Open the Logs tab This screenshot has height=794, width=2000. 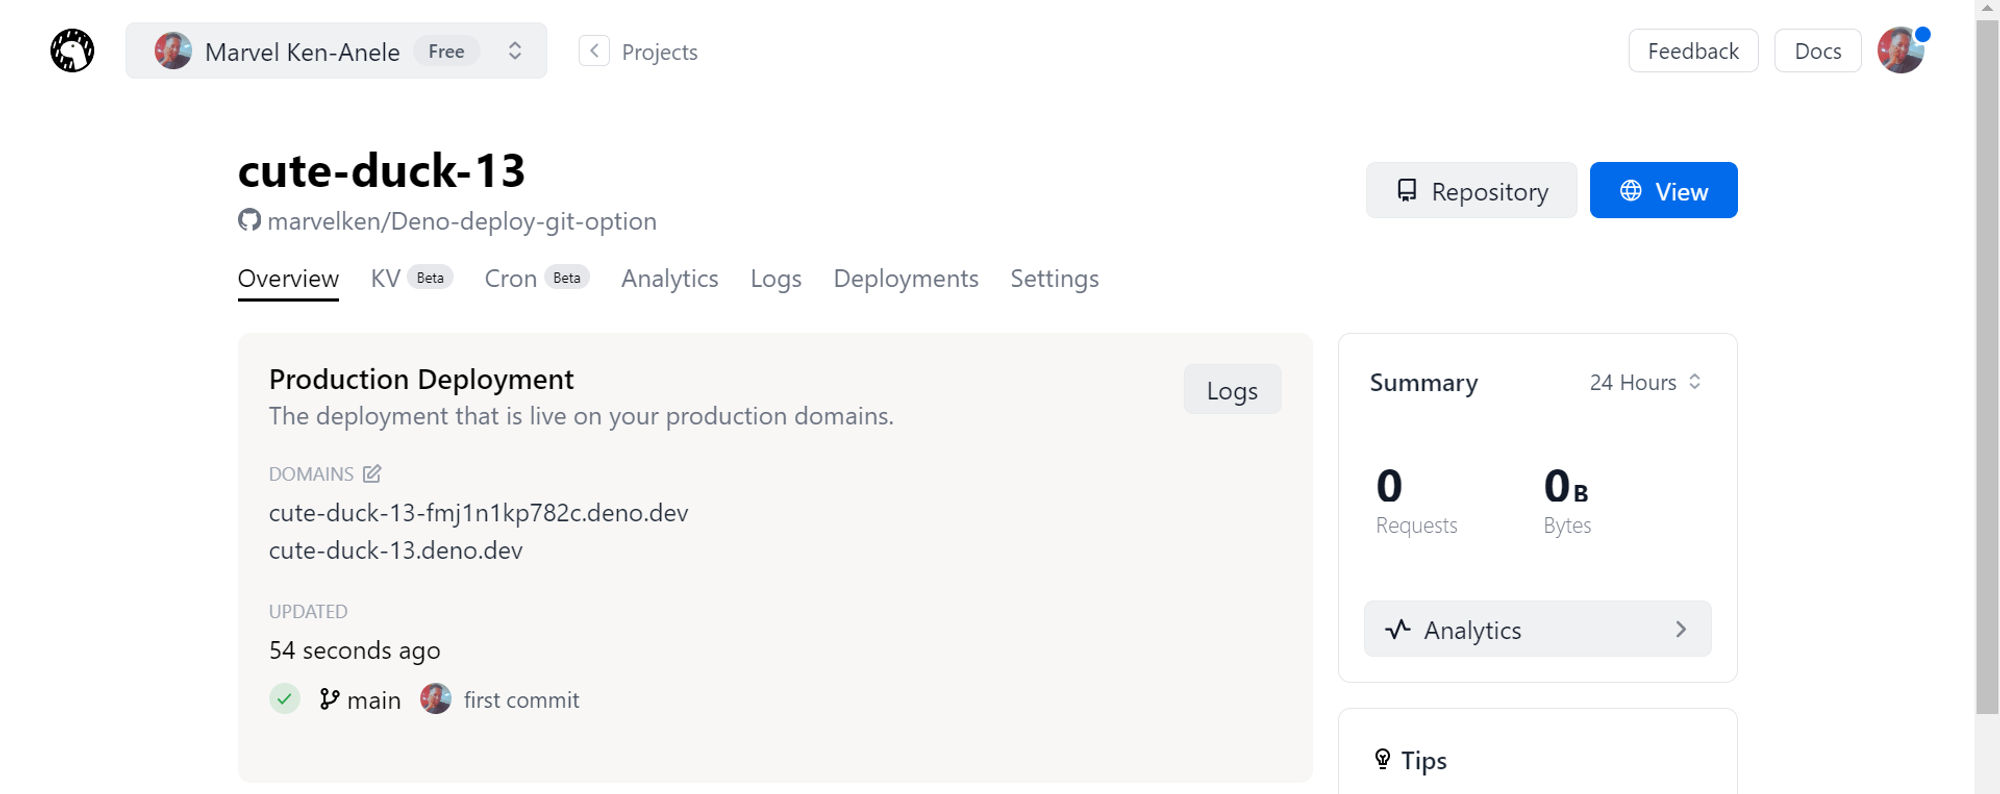[x=776, y=279]
